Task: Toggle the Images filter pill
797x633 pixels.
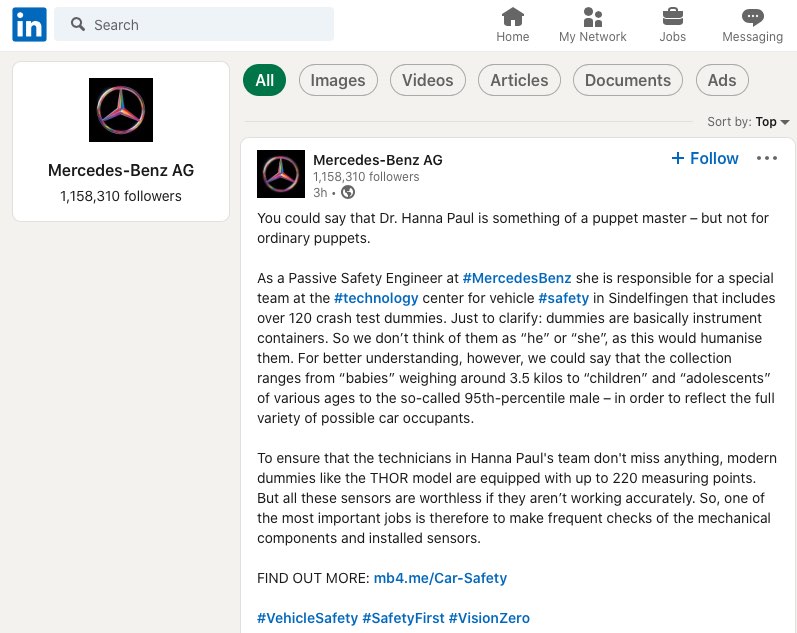Action: pyautogui.click(x=338, y=80)
